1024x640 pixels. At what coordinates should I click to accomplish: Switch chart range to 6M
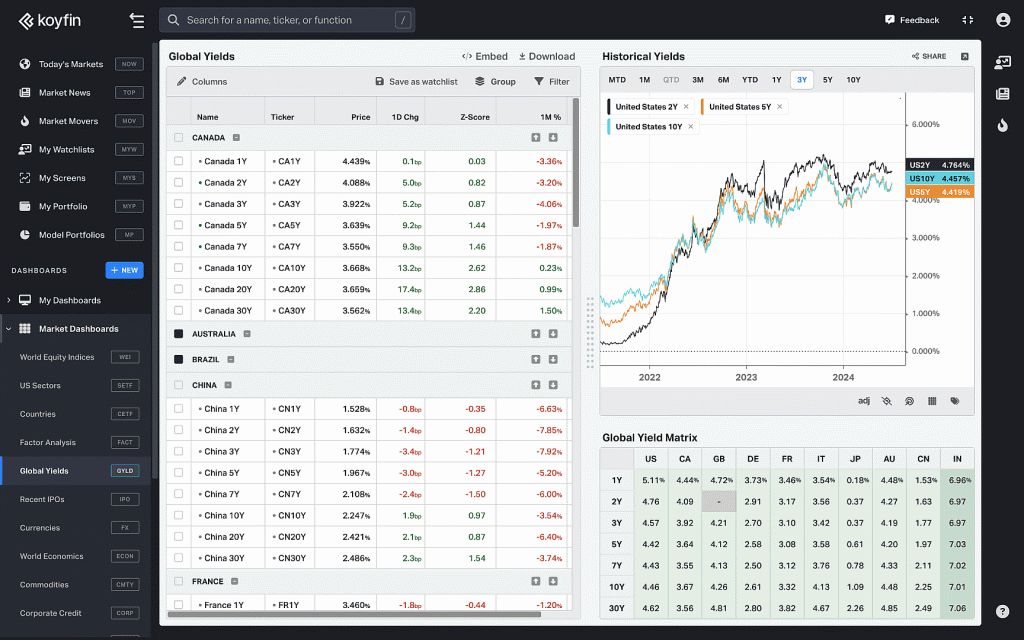(x=723, y=80)
